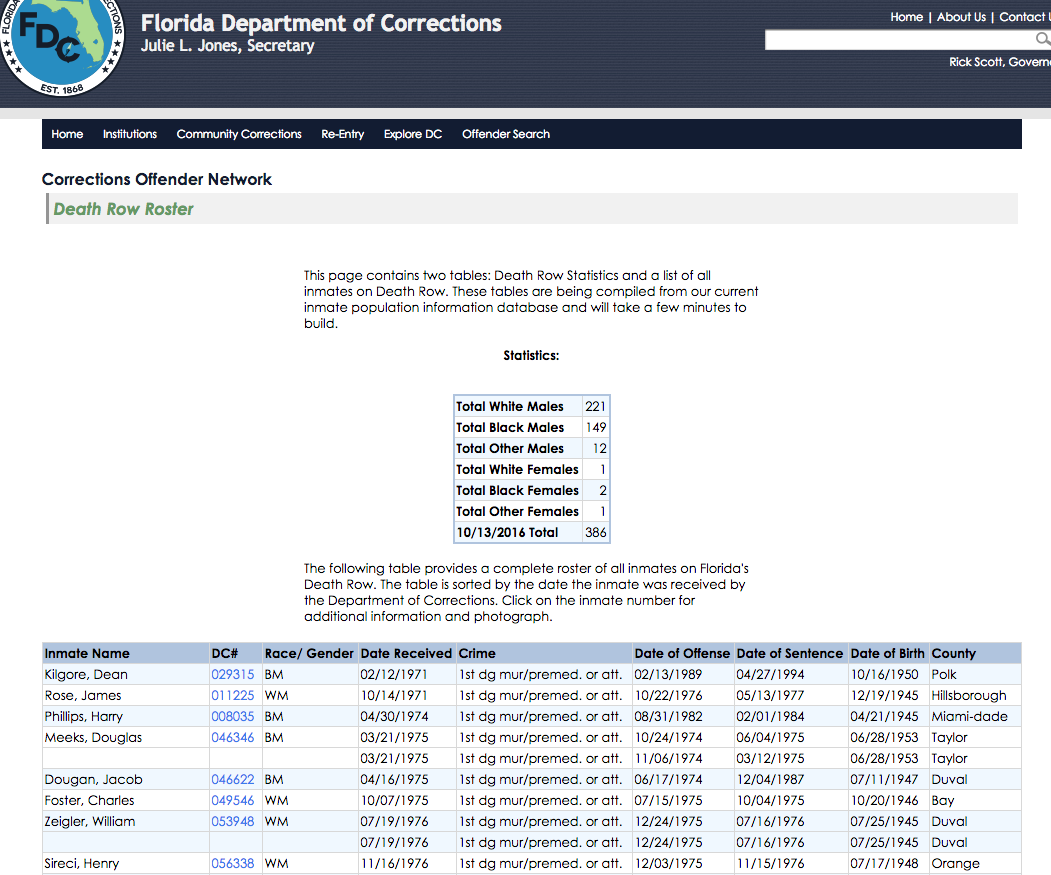This screenshot has width=1051, height=875.
Task: Click the Date of Sentence column header
Action: pyautogui.click(x=790, y=654)
